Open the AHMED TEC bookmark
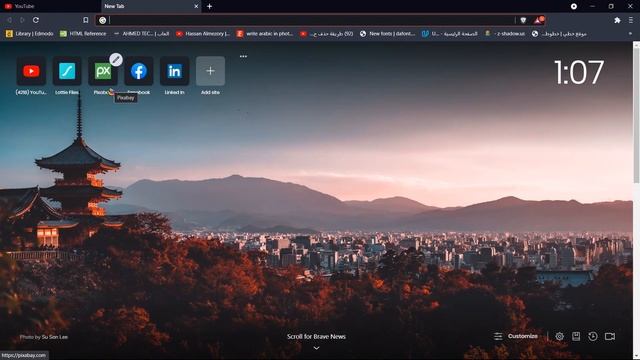Screen dimensions: 640x360 coord(141,34)
